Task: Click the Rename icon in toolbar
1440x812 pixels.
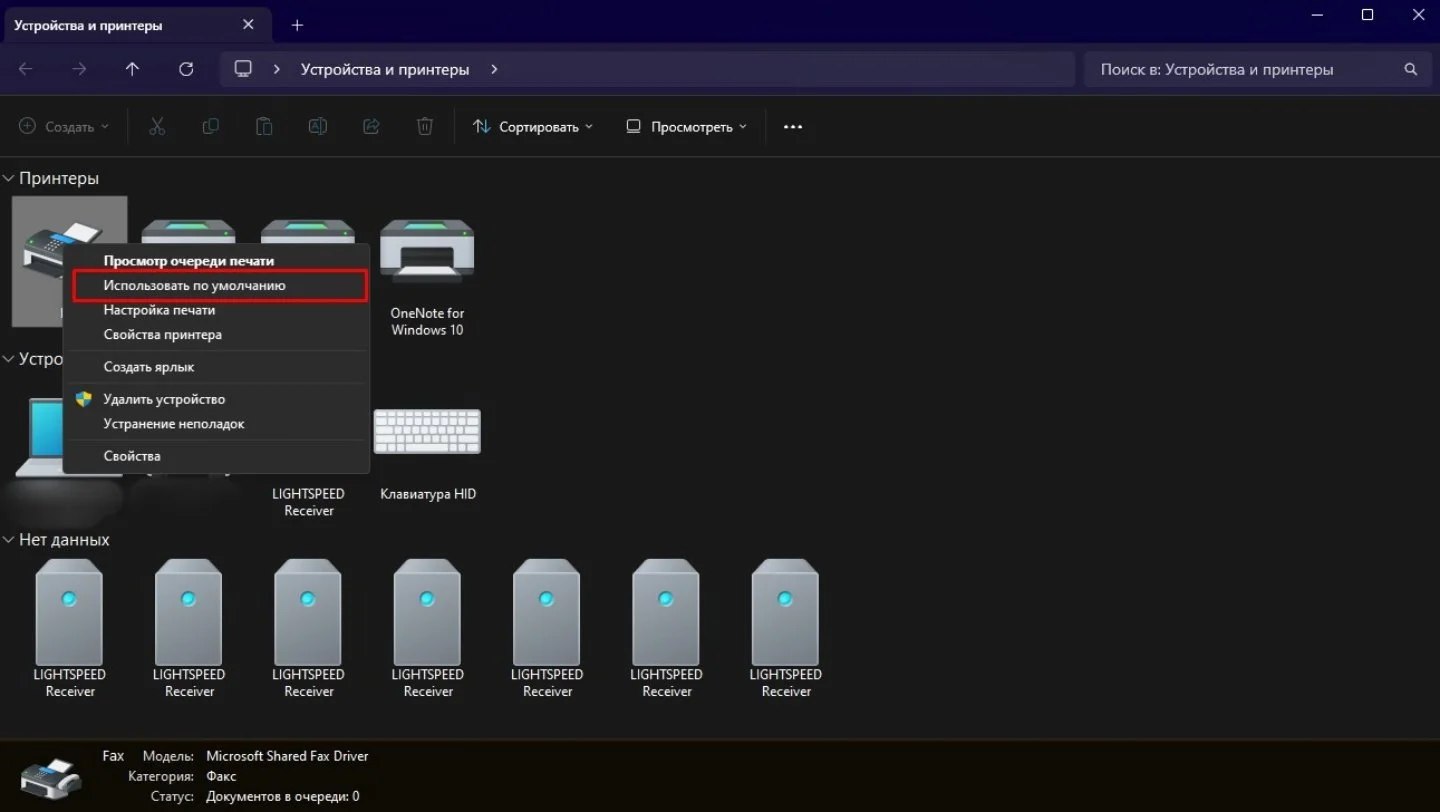Action: pyautogui.click(x=317, y=127)
